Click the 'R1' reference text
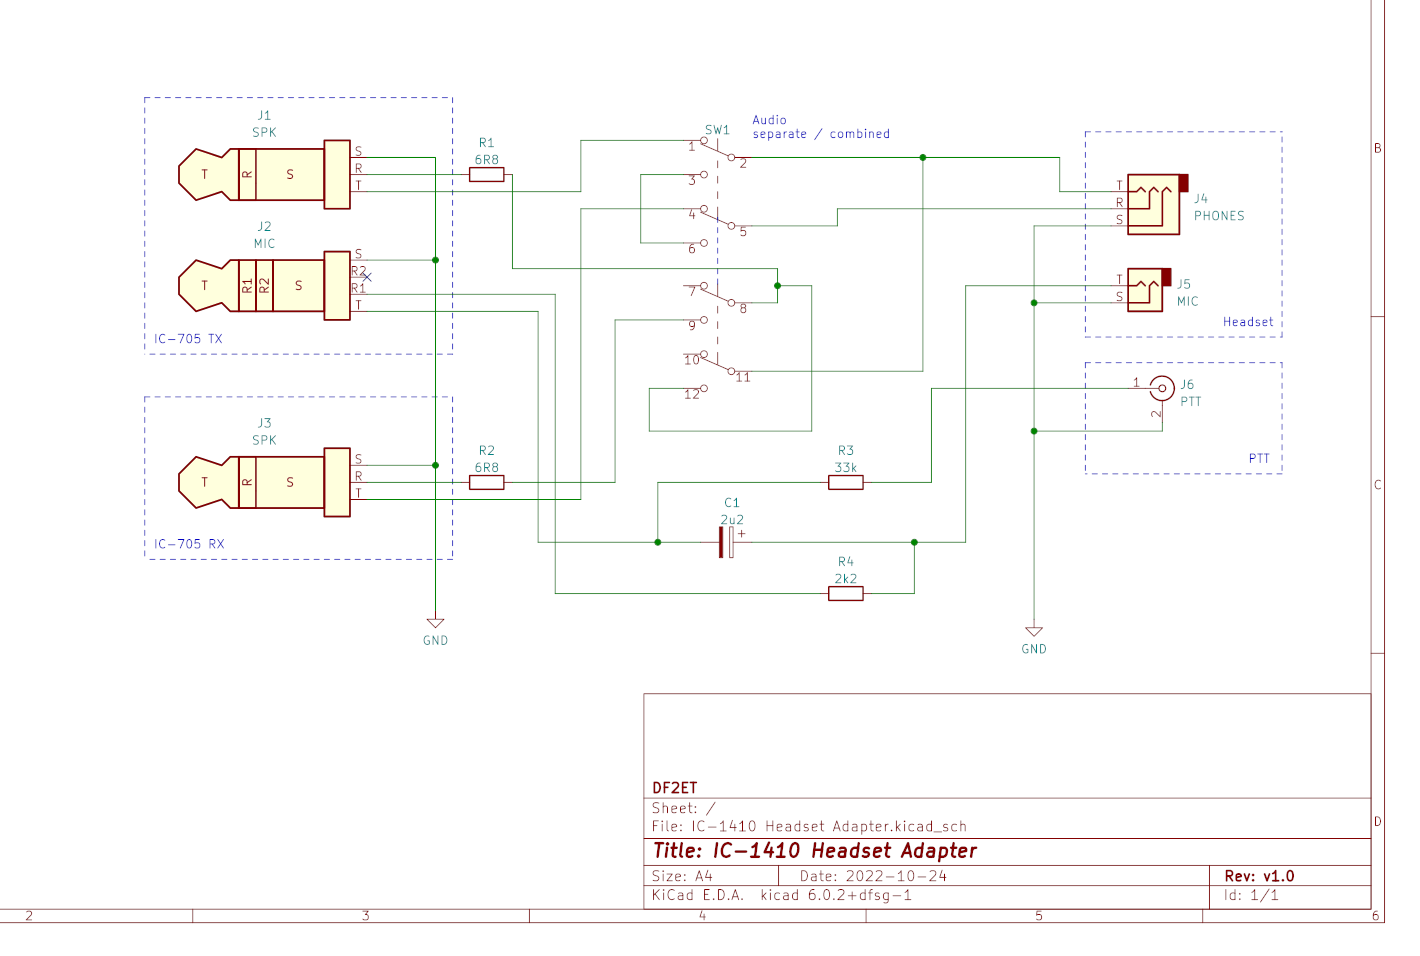Screen dimensions: 1420x956 point(486,143)
